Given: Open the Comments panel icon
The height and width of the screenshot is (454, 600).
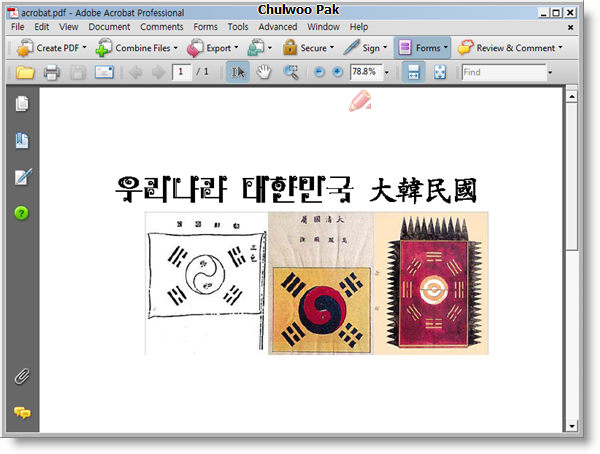Looking at the screenshot, I should point(22,413).
